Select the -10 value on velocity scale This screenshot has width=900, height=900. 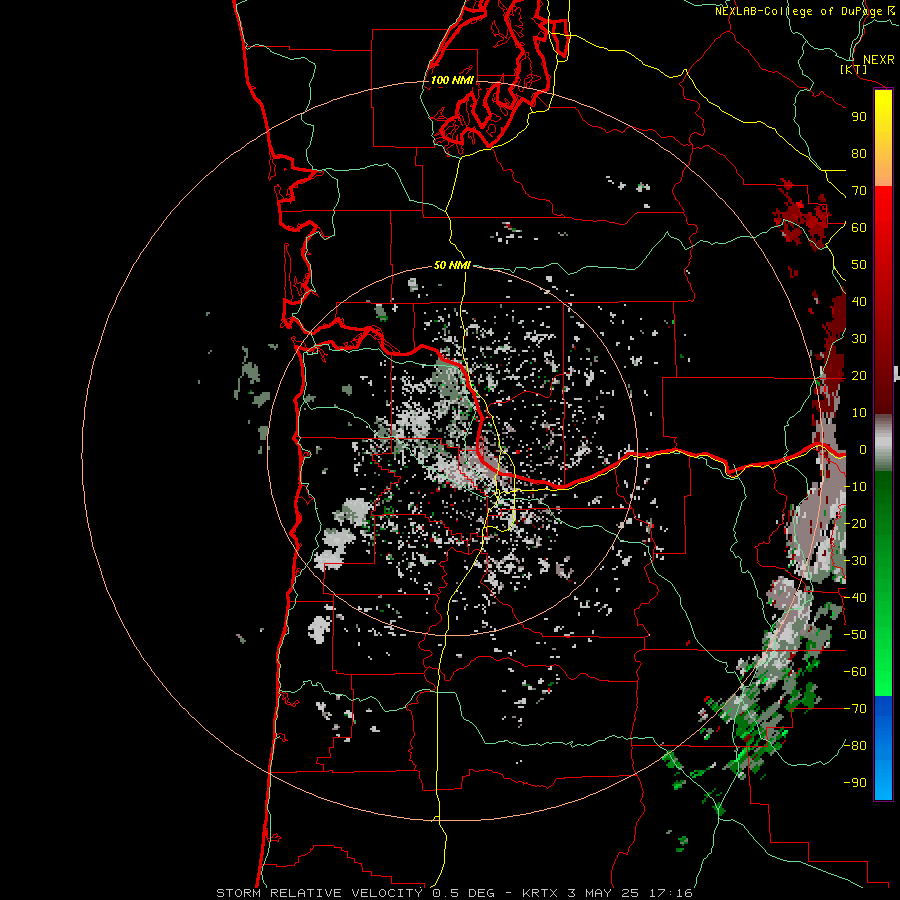pyautogui.click(x=855, y=487)
